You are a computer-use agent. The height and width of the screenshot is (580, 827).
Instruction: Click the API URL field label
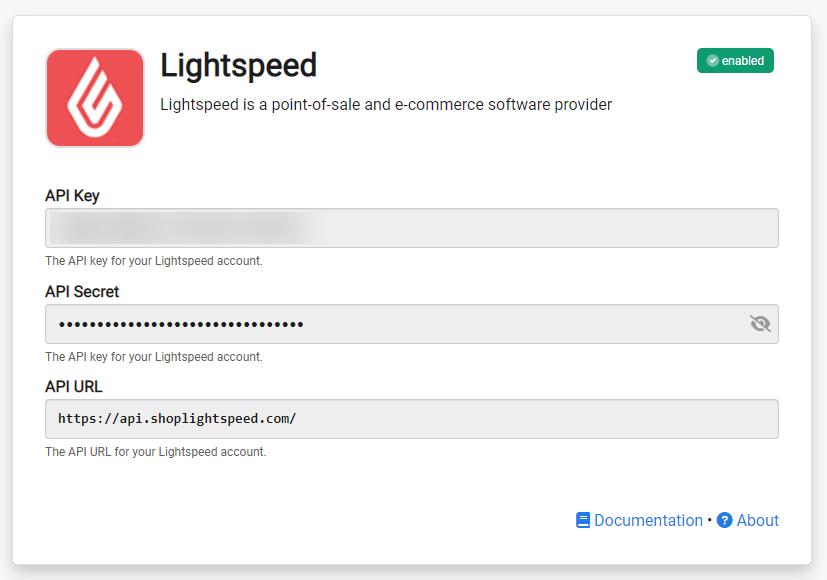click(74, 386)
